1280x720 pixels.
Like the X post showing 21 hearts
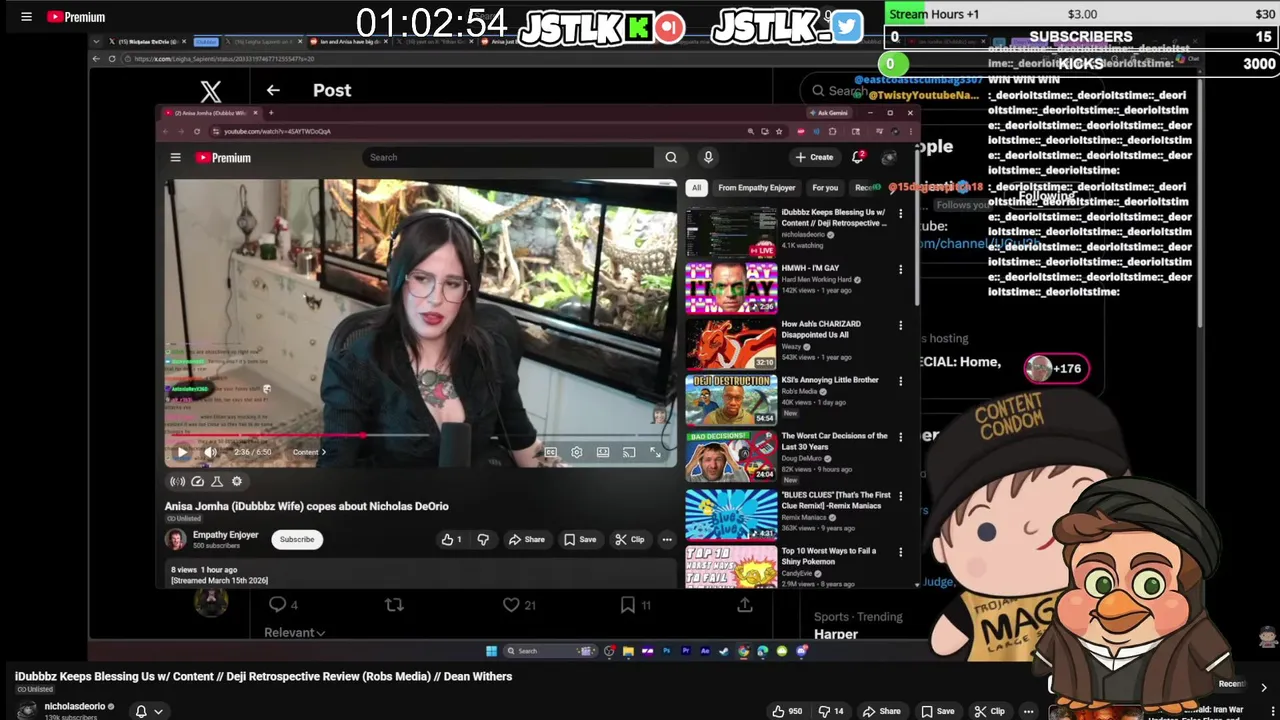pos(519,604)
